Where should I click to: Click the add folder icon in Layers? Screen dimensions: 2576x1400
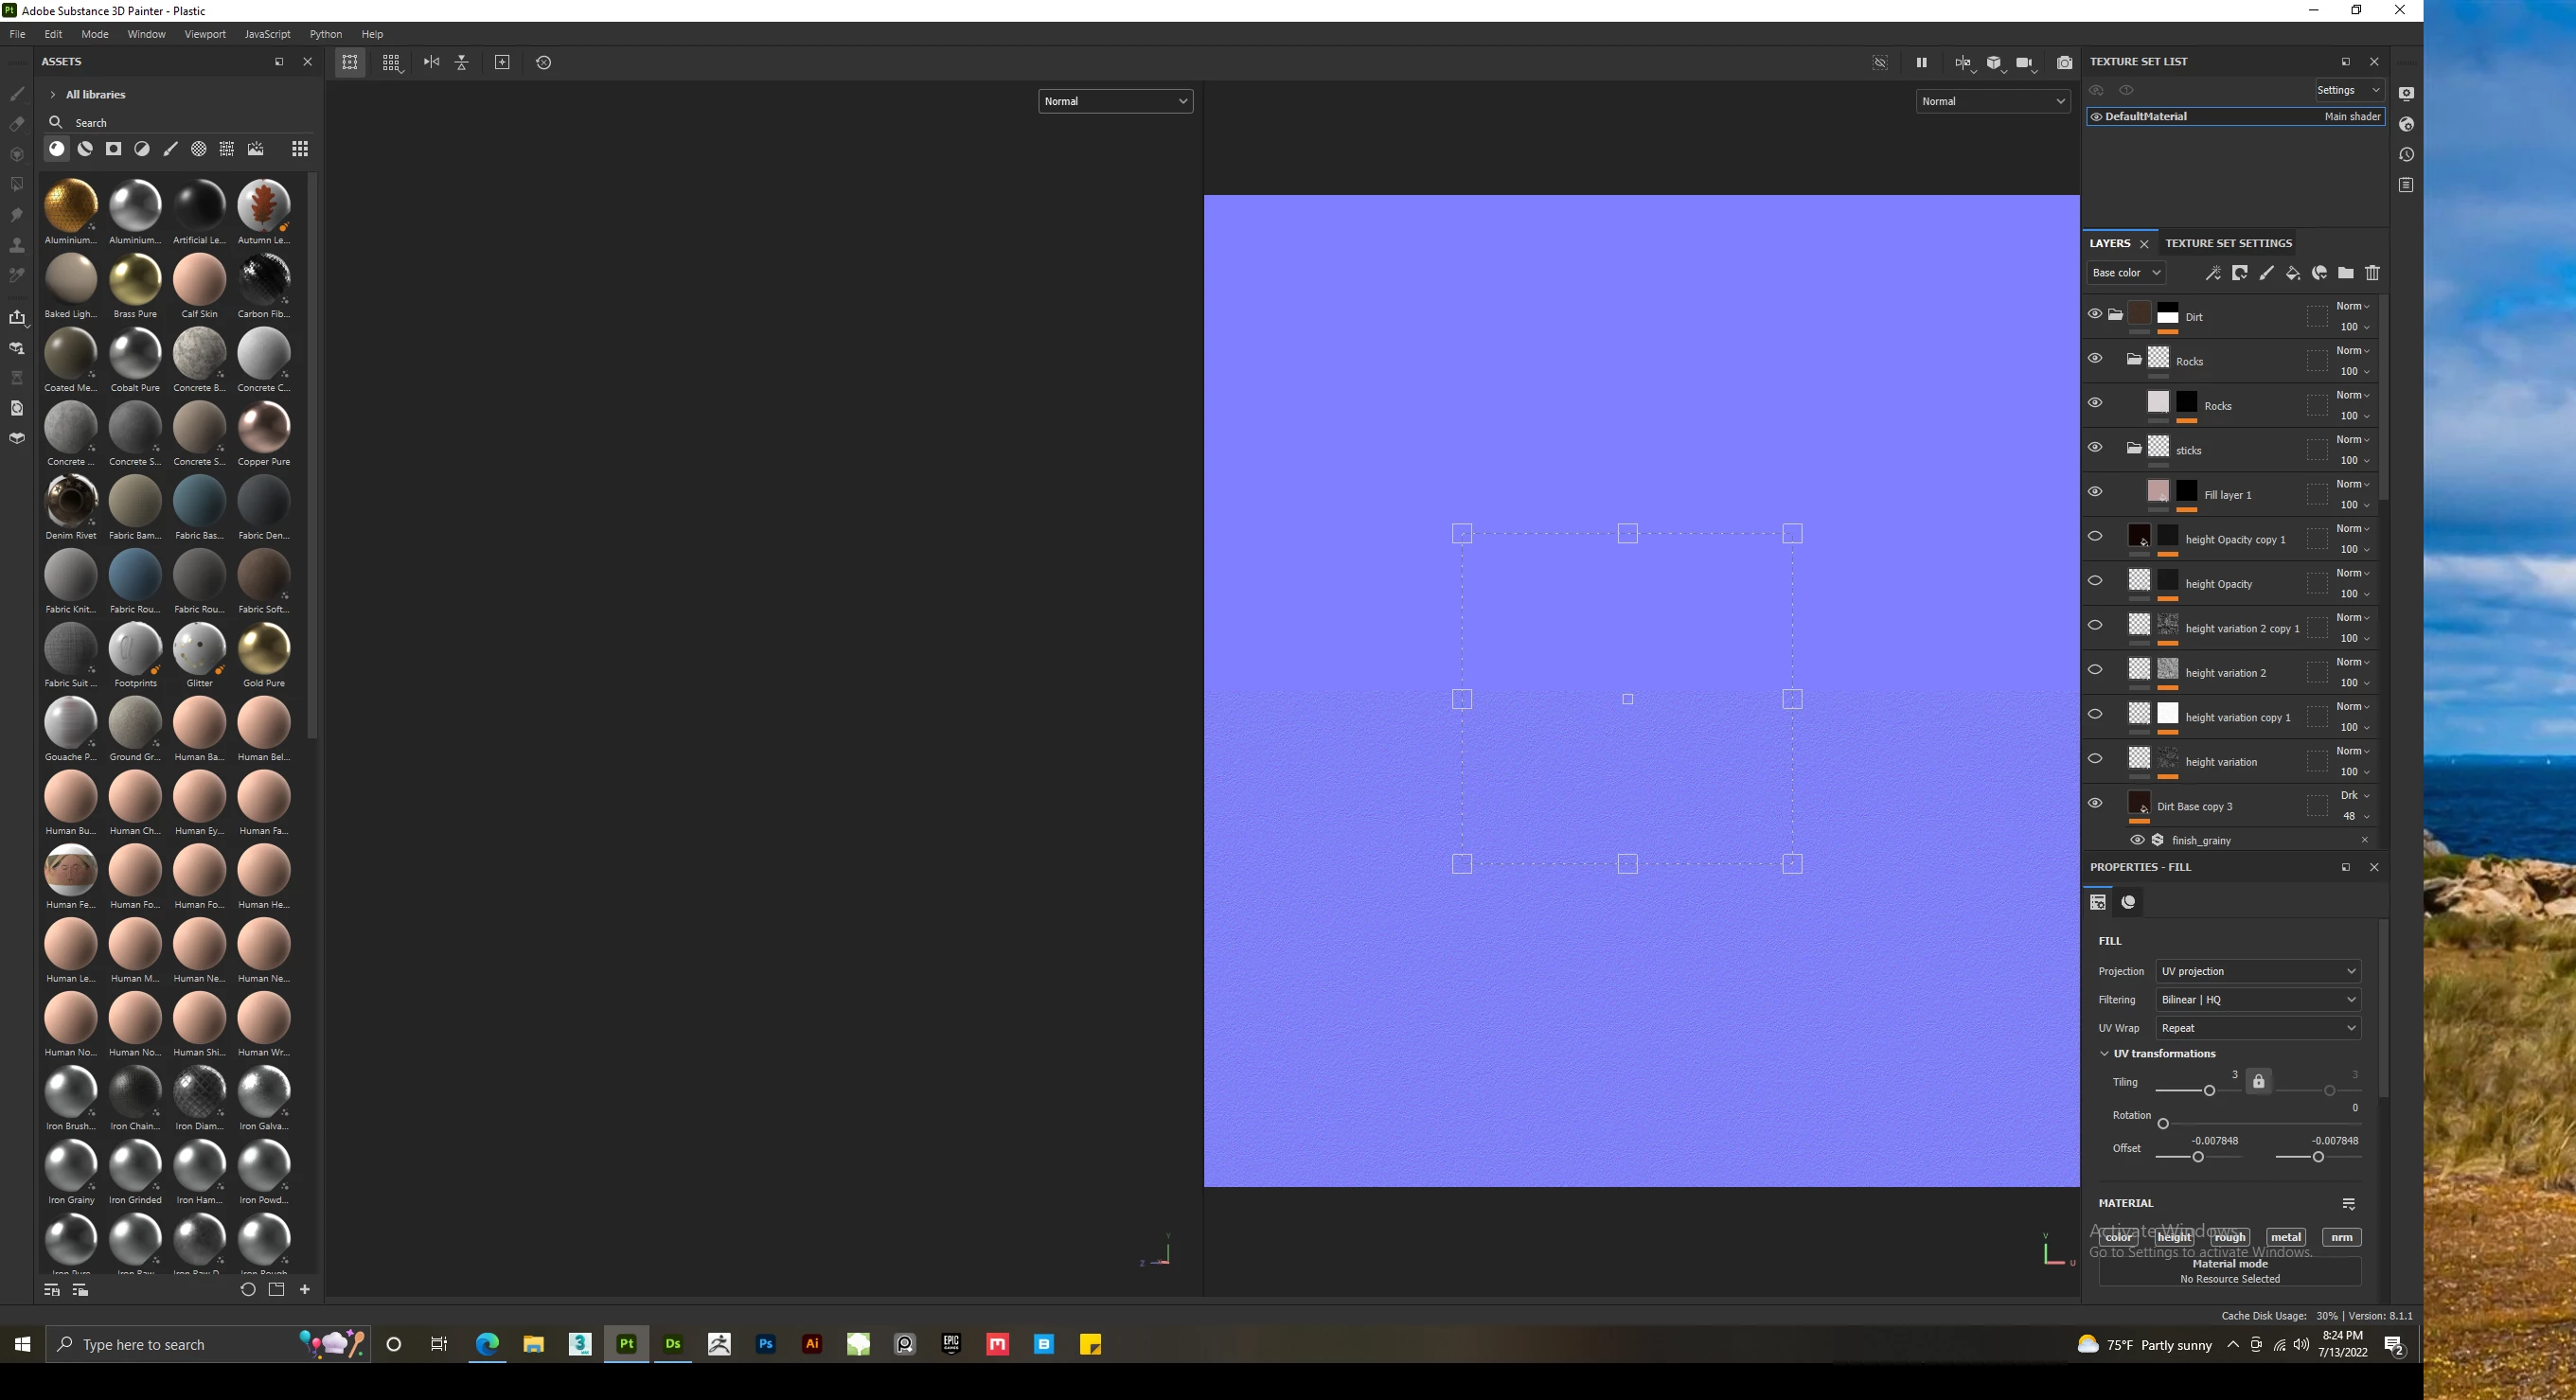coord(2345,273)
